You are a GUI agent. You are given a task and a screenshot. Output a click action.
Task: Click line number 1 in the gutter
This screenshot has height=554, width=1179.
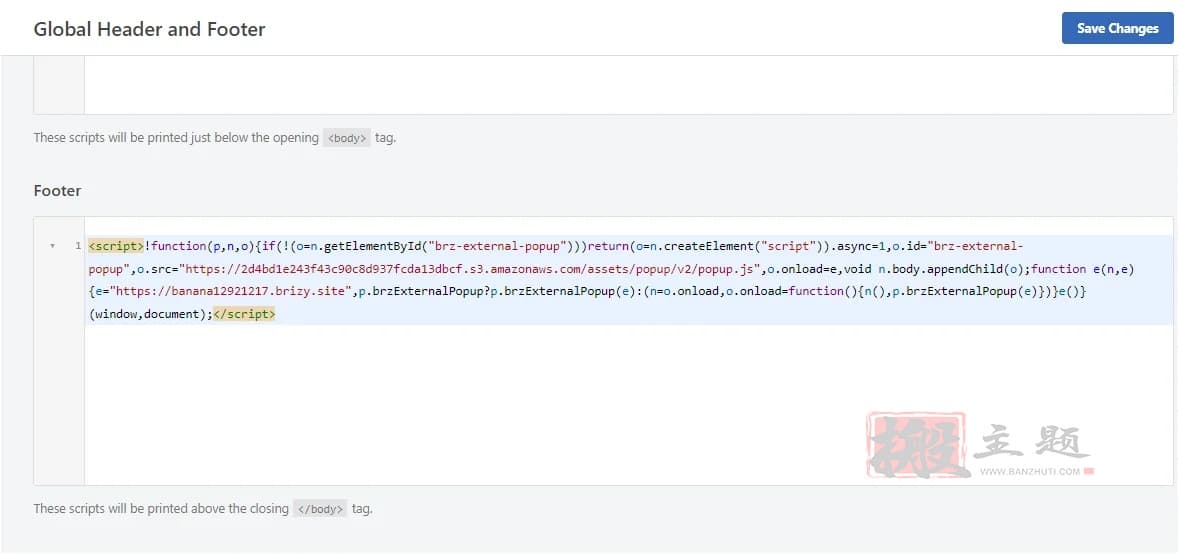[77, 246]
